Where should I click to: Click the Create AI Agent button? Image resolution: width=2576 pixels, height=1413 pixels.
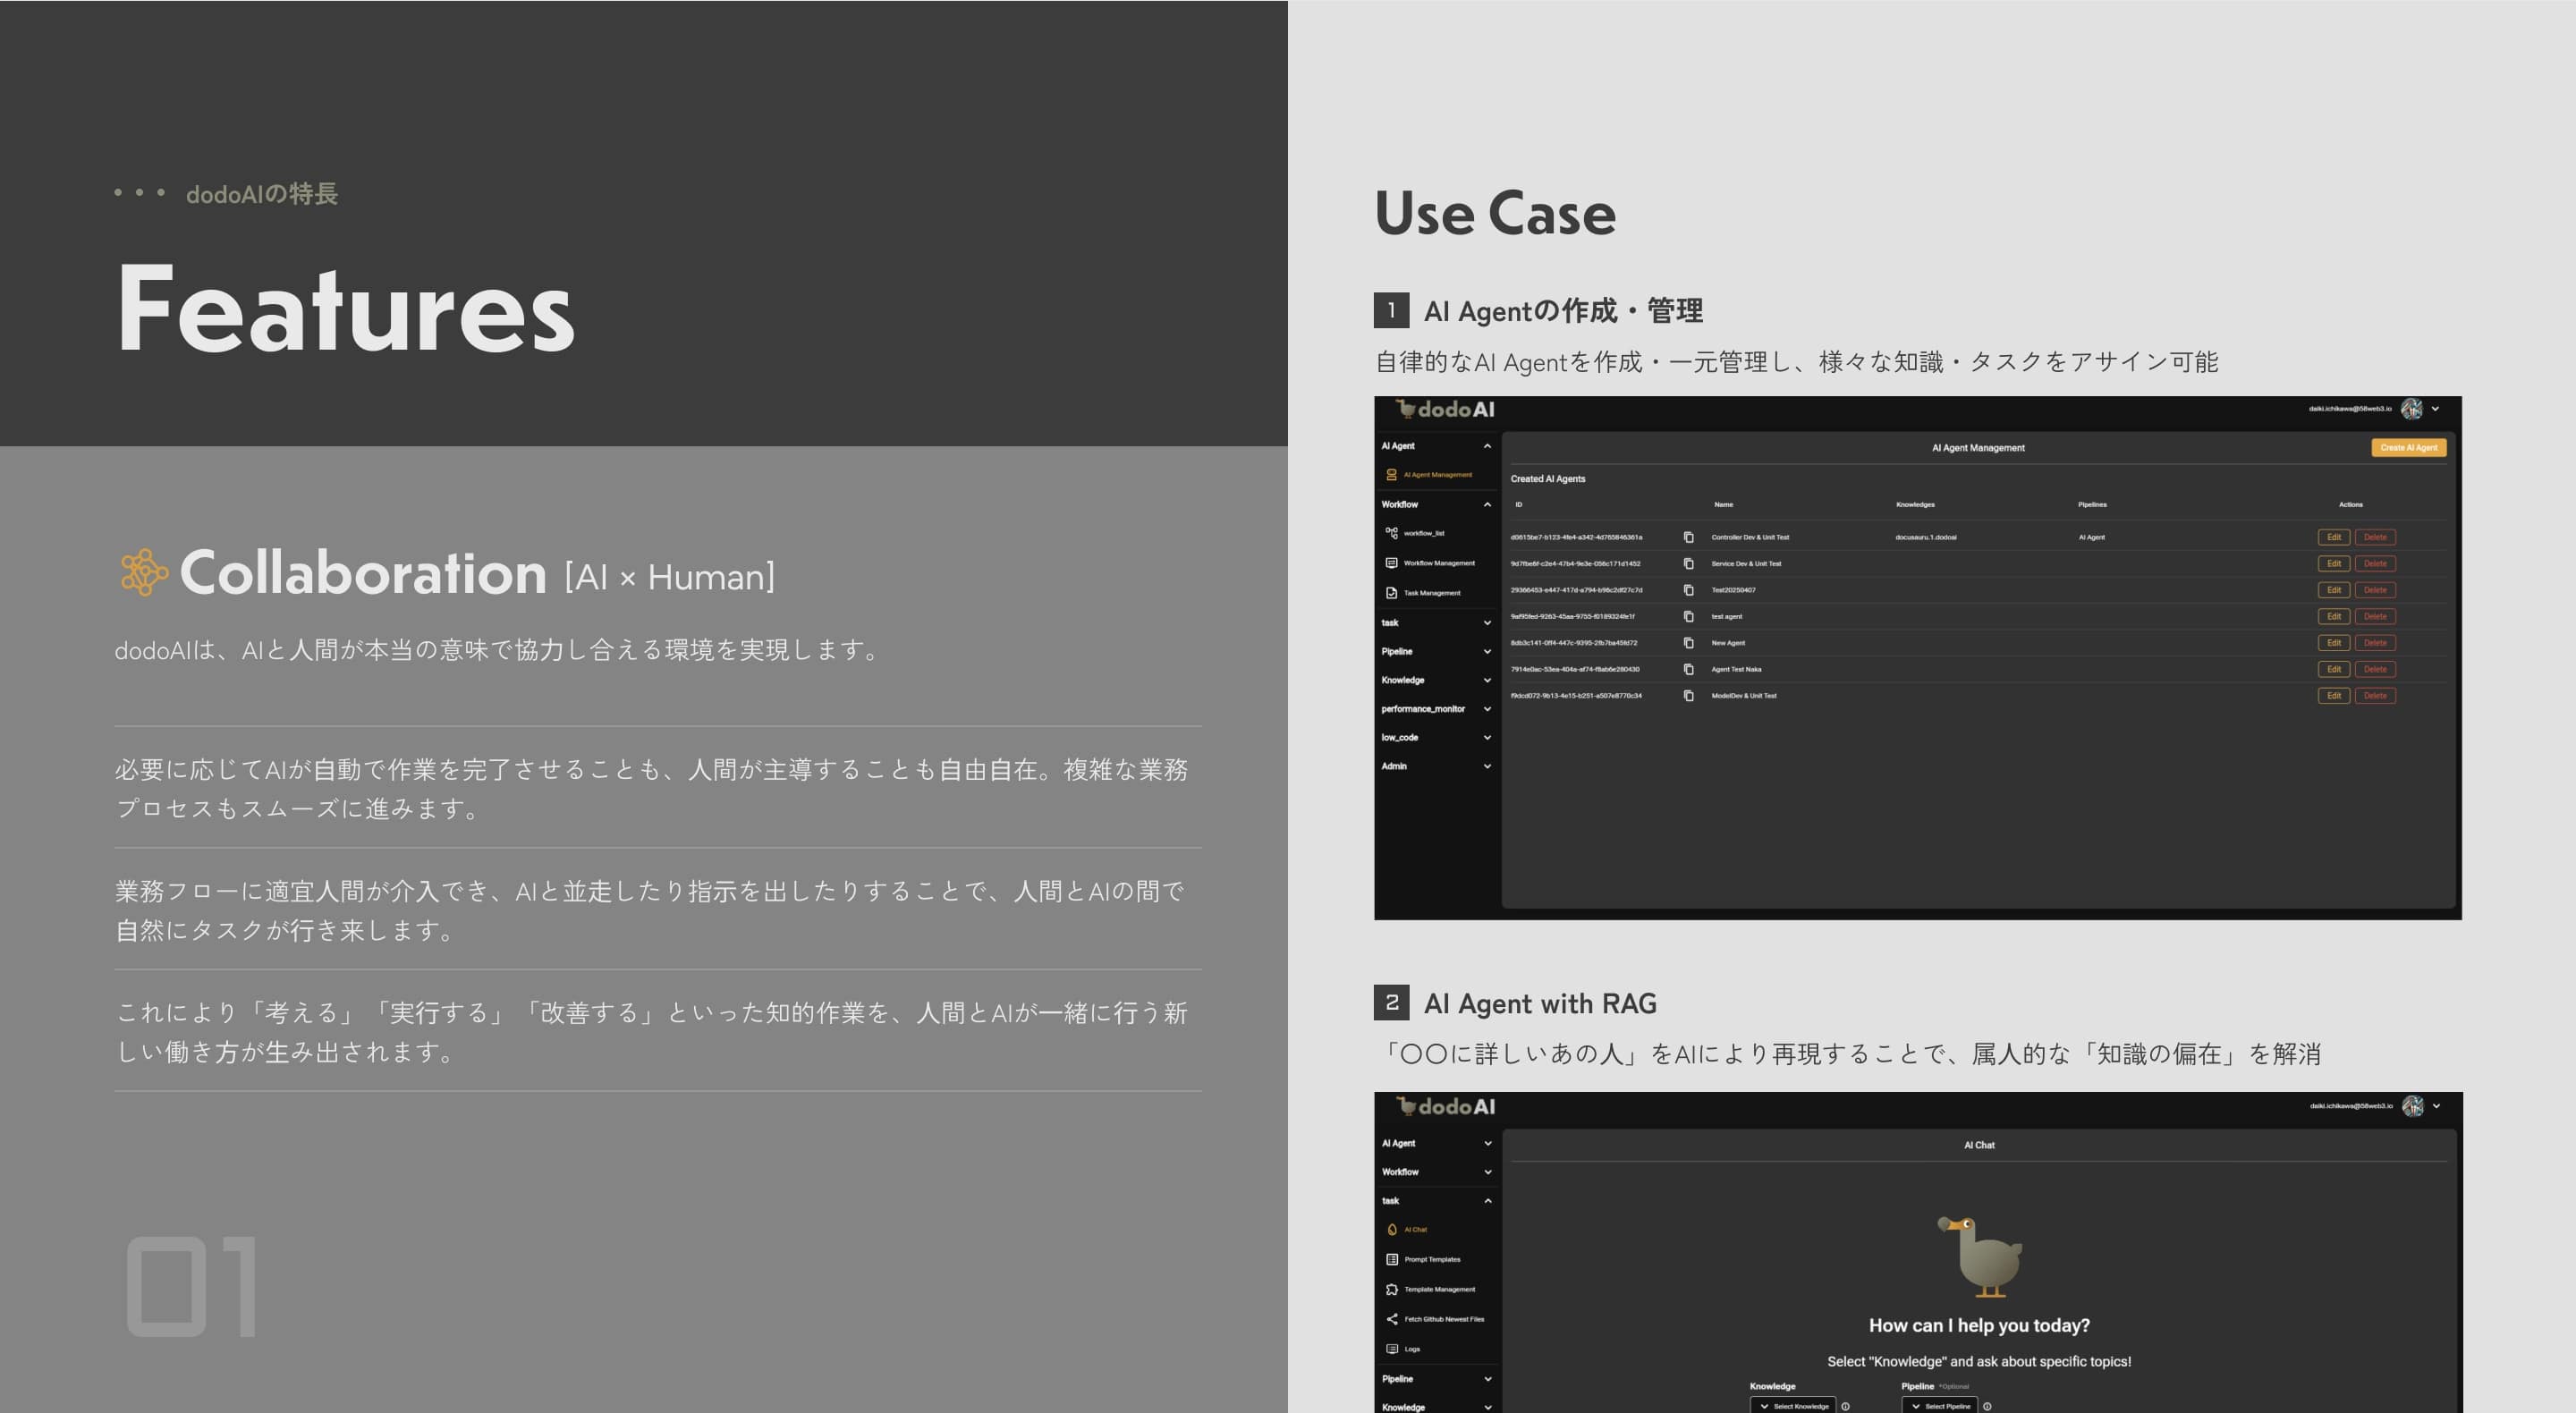click(x=2408, y=448)
